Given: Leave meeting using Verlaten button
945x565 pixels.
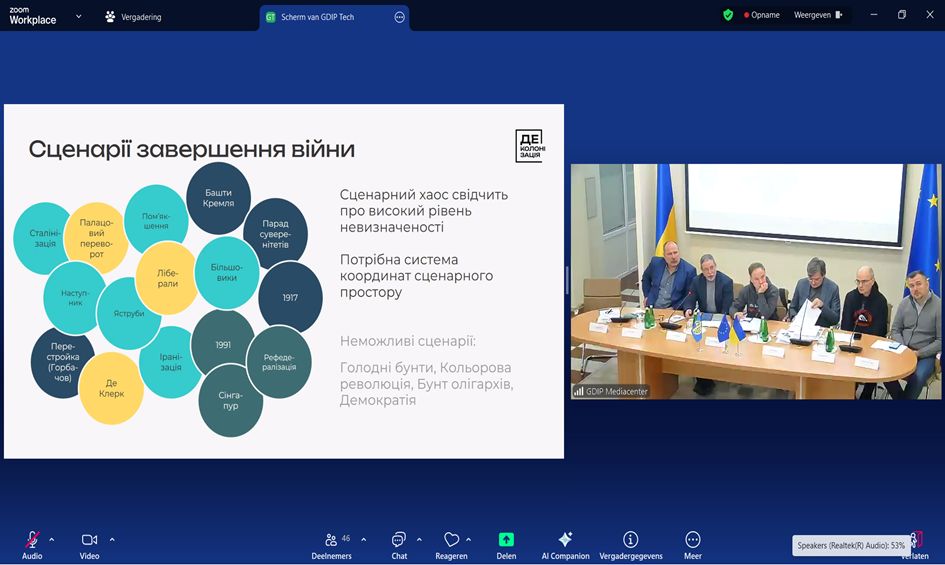Looking at the screenshot, I should [x=914, y=545].
